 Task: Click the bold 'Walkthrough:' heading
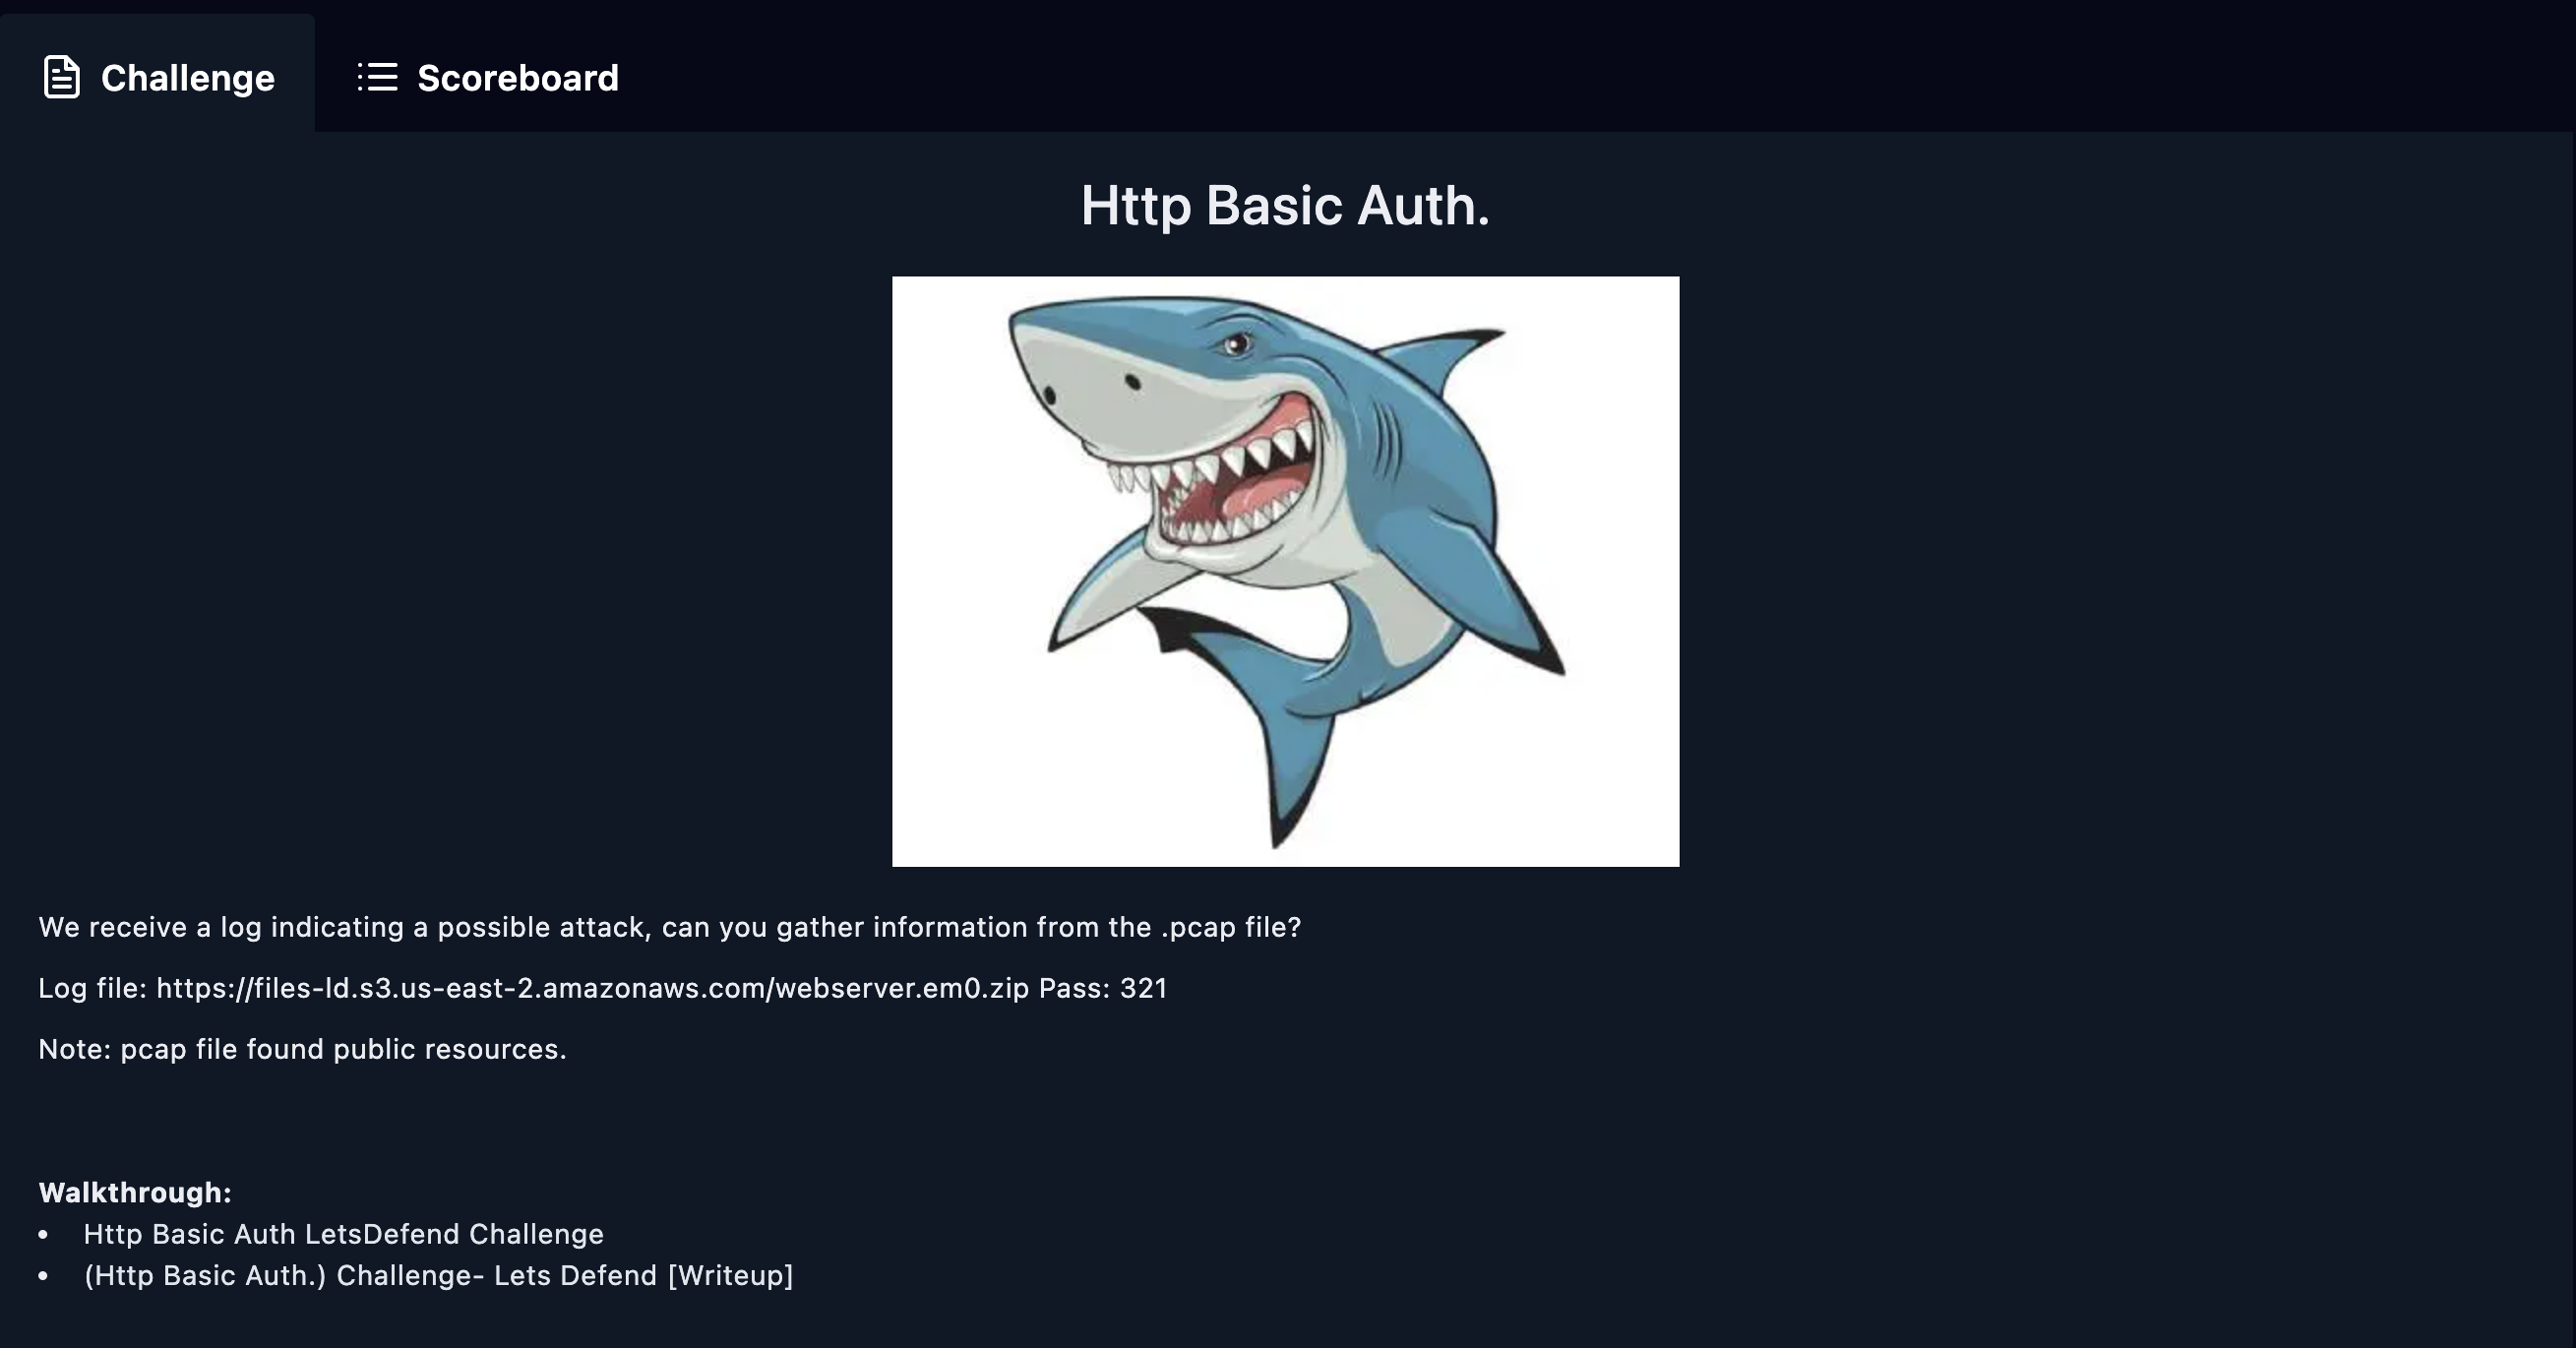click(135, 1192)
